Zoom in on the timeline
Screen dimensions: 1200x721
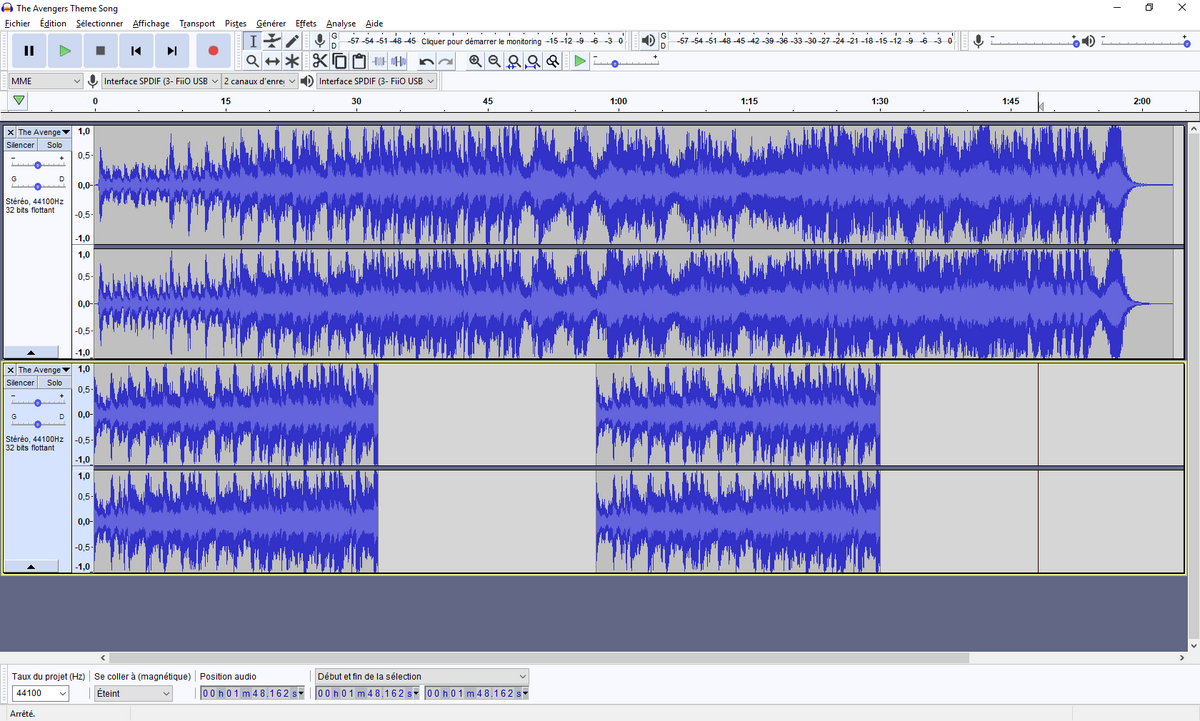[x=475, y=61]
